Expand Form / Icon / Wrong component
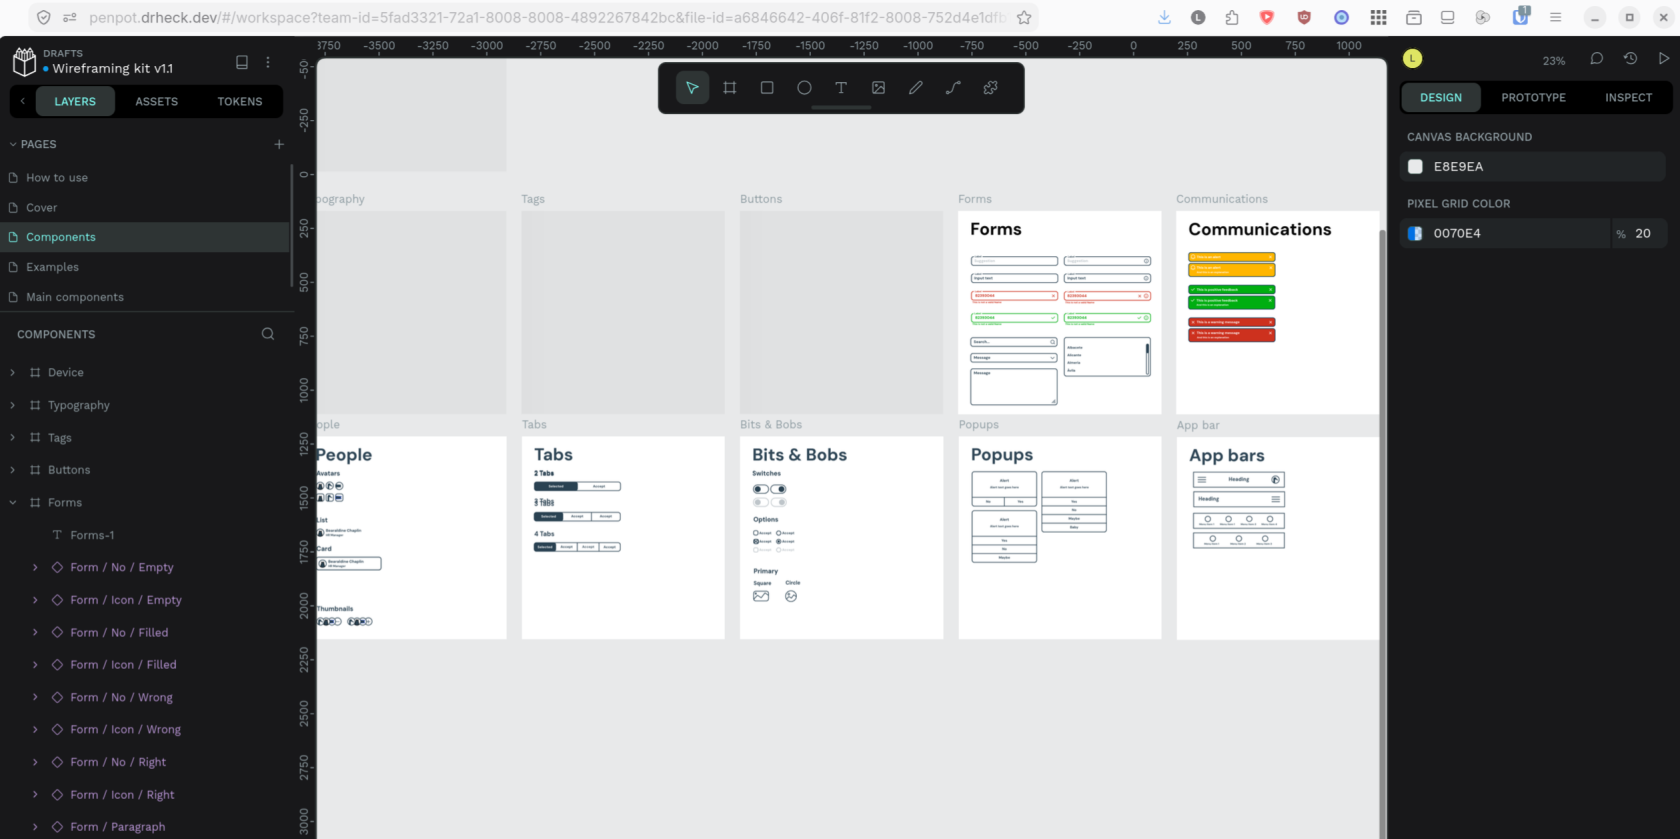The image size is (1680, 839). coord(35,730)
